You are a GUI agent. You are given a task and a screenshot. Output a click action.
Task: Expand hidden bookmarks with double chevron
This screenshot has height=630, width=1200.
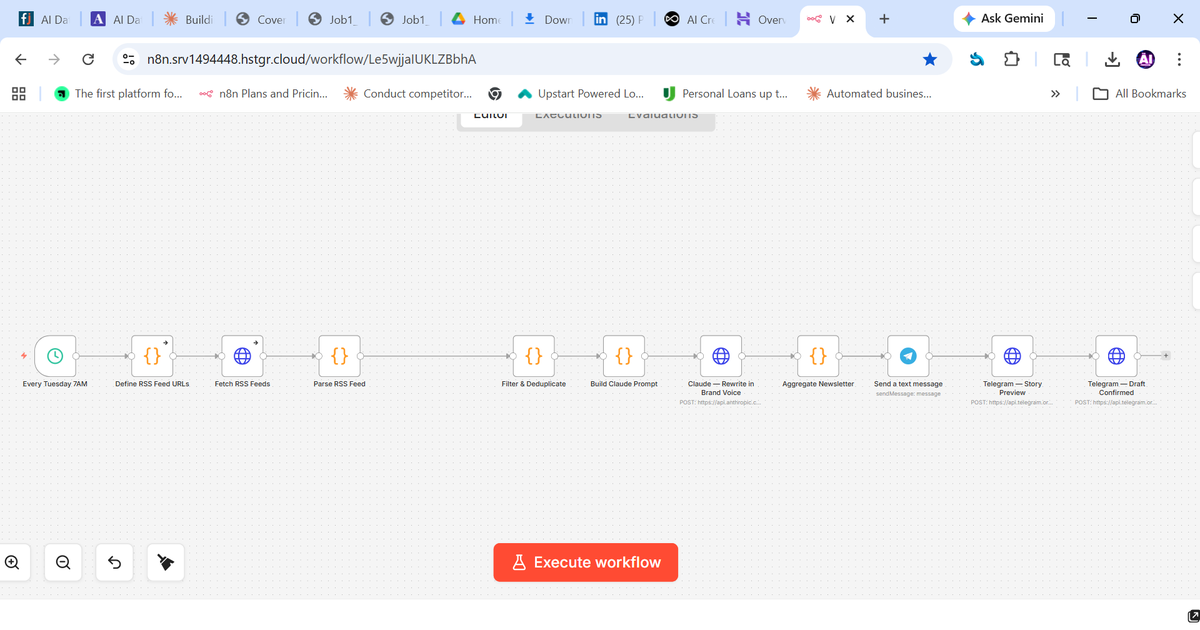(1055, 94)
